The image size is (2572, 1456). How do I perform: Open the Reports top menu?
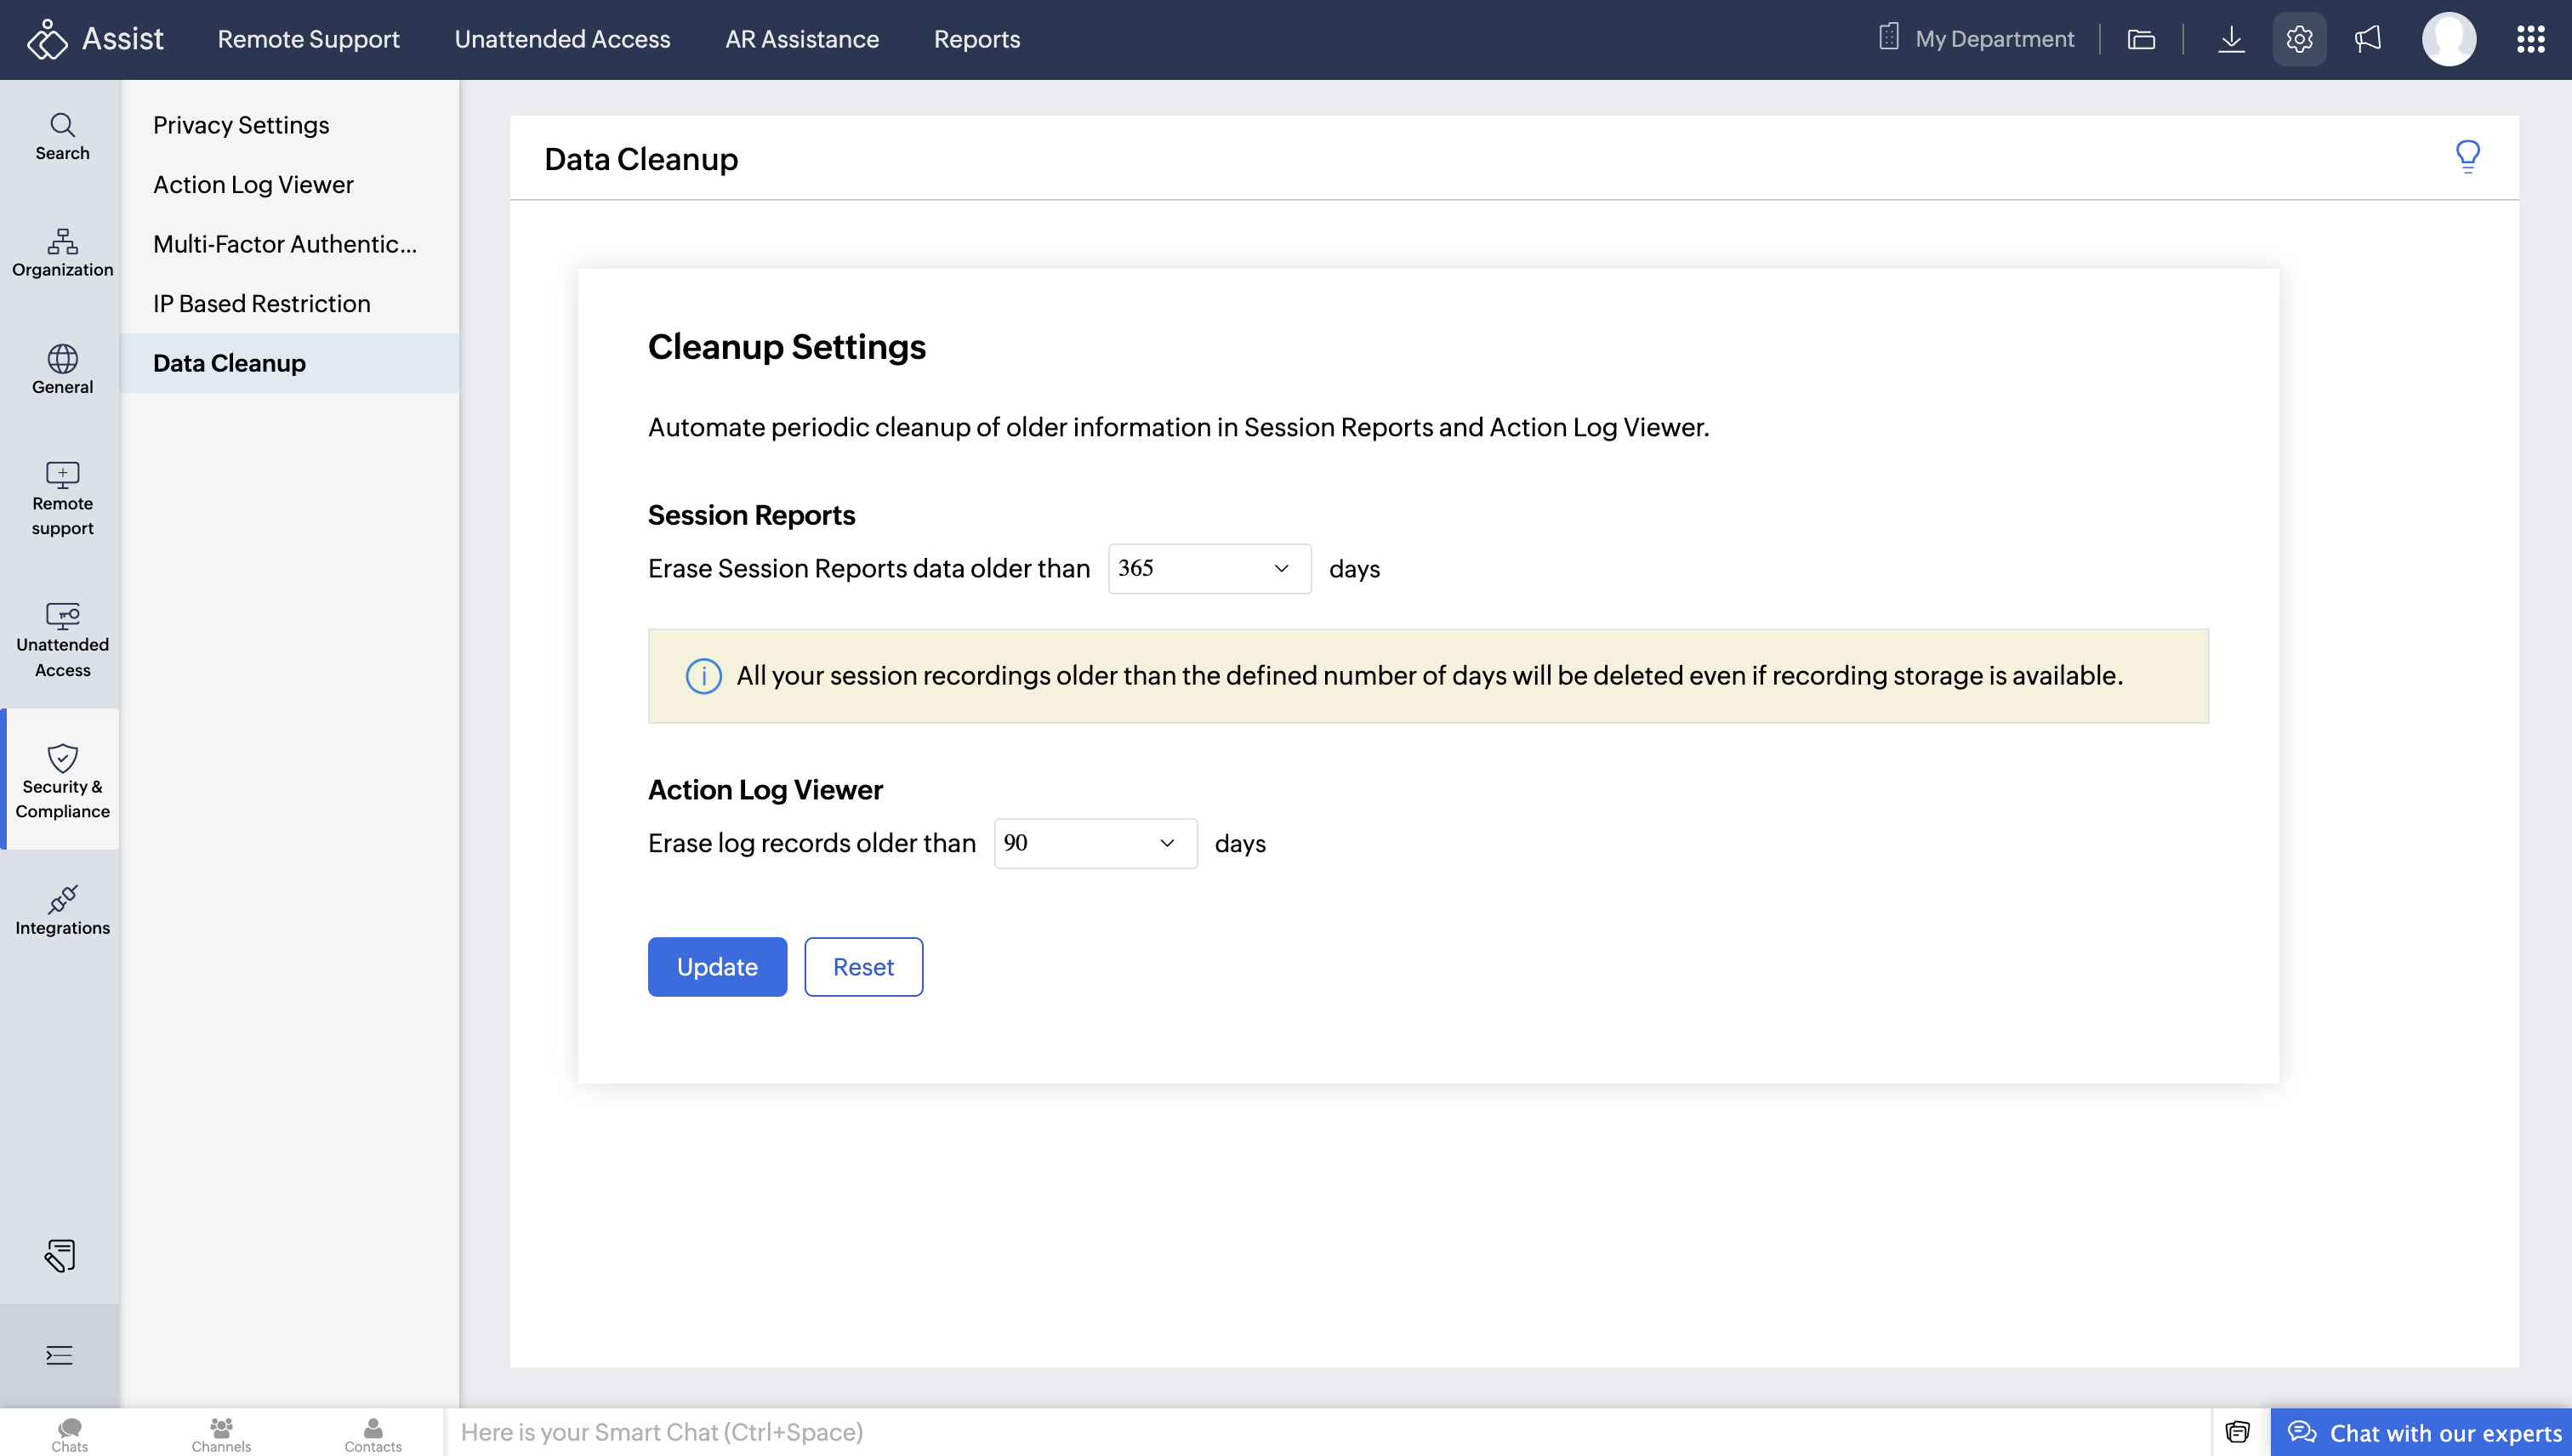[976, 39]
